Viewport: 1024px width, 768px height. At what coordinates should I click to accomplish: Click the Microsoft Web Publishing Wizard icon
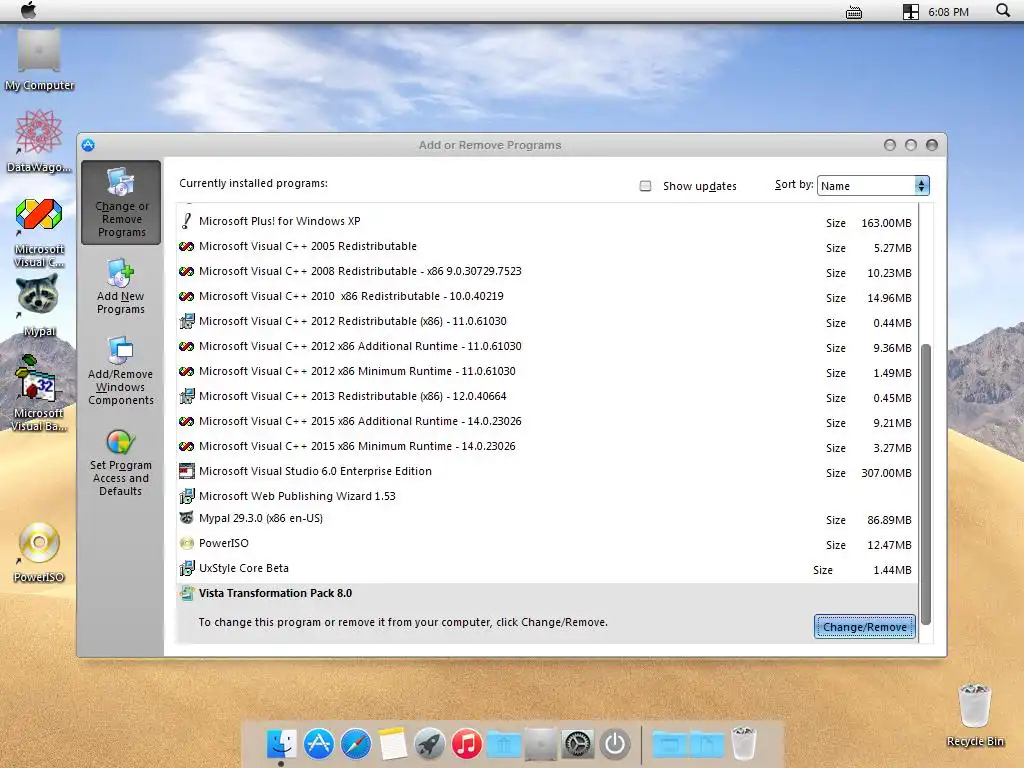[x=187, y=496]
